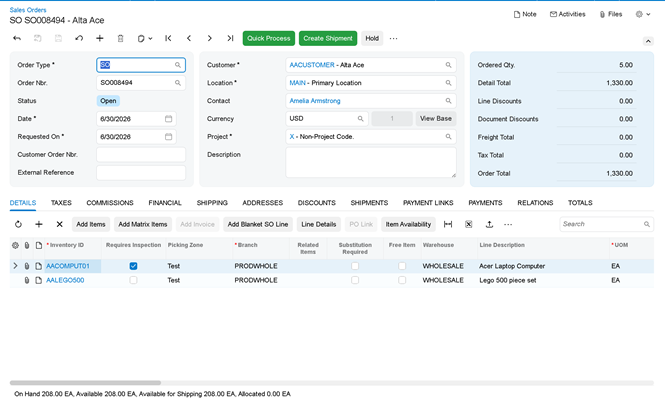
Task: Switch to the DISCOUNTS tab
Action: click(316, 203)
